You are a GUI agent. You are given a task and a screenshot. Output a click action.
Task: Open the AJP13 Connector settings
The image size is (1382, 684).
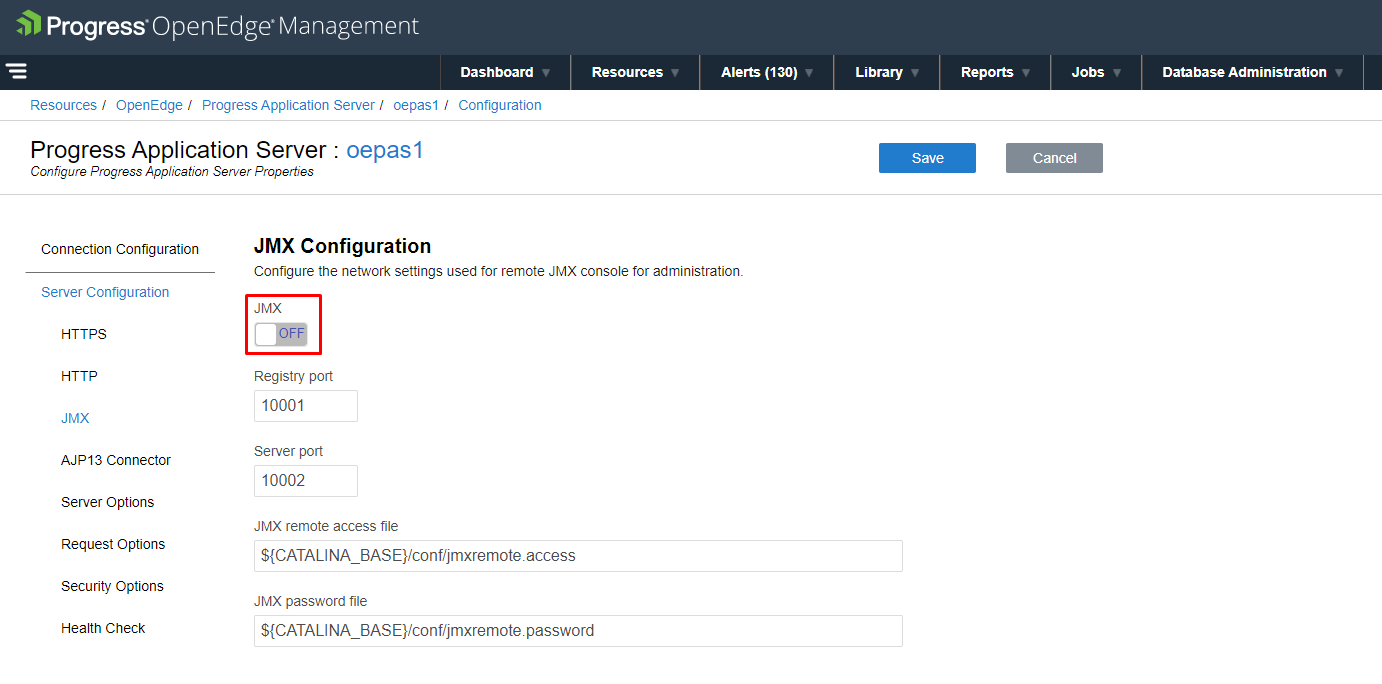click(116, 460)
